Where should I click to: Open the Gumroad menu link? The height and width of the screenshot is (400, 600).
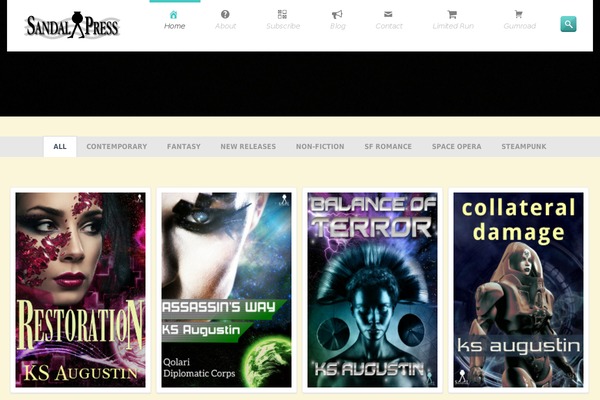(520, 26)
